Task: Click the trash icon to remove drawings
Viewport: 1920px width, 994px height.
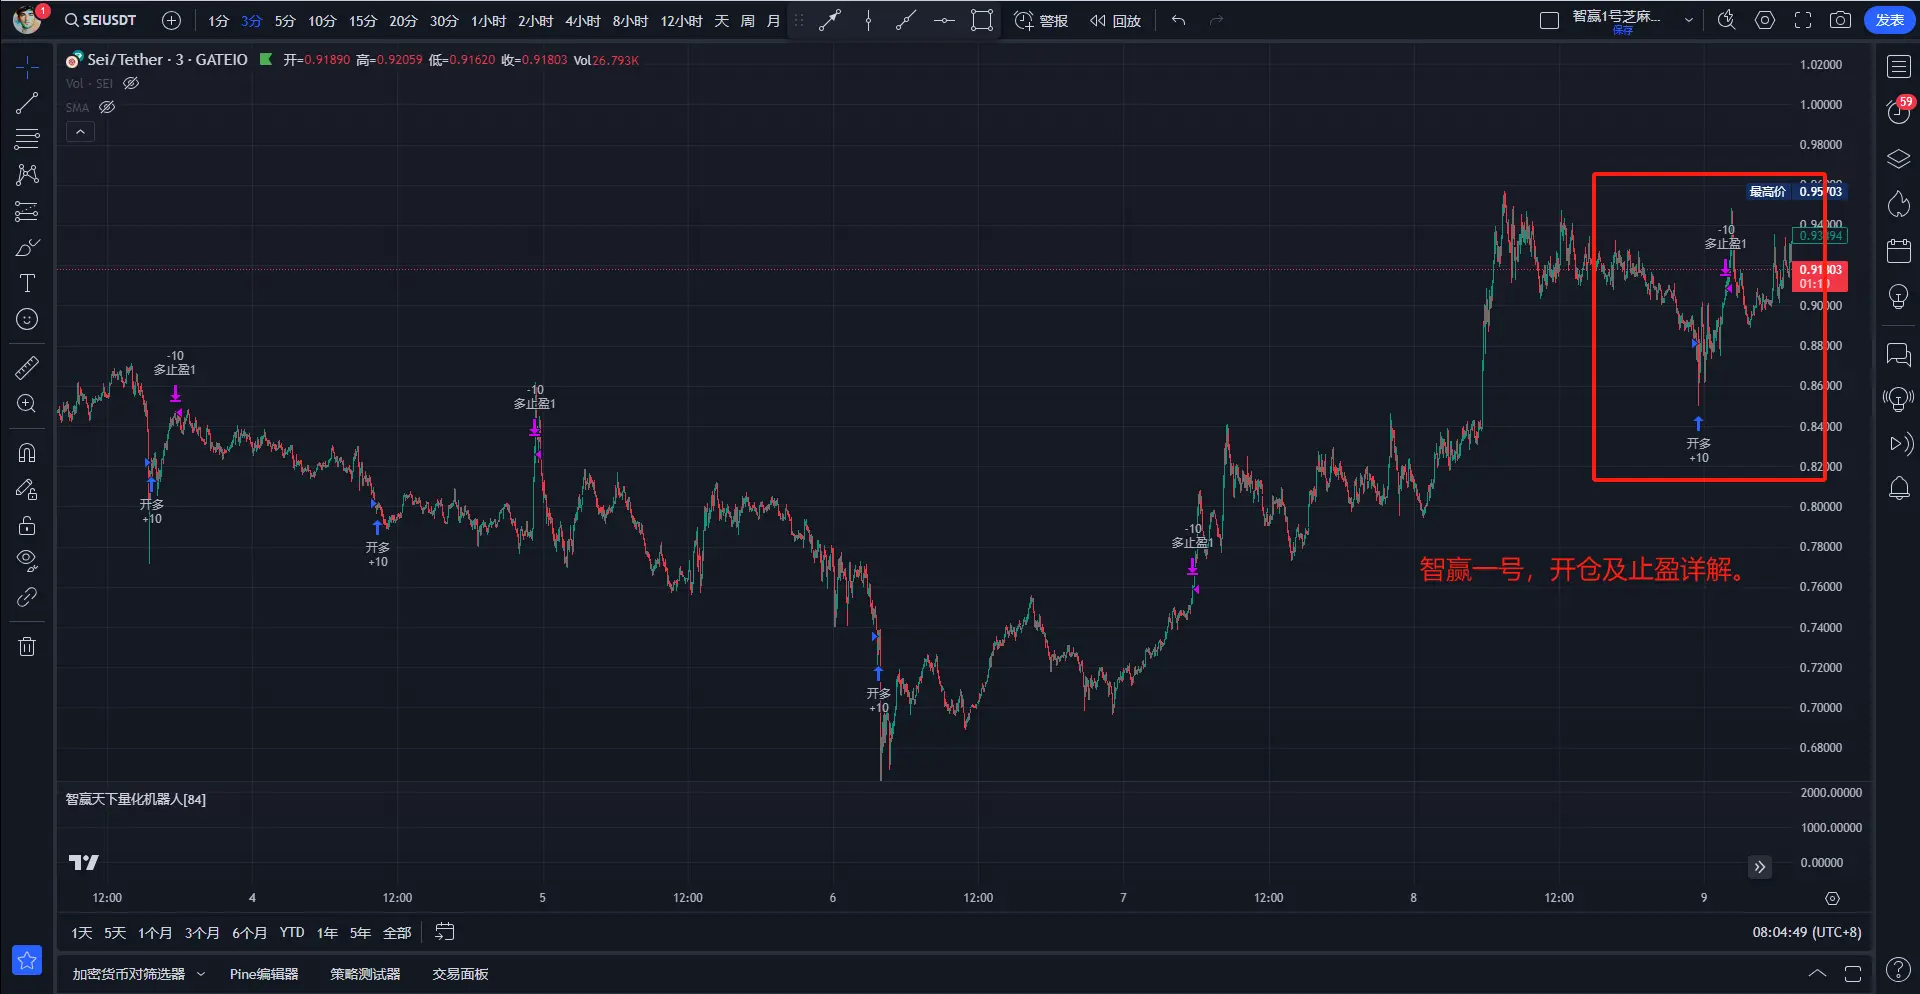Action: (27, 647)
